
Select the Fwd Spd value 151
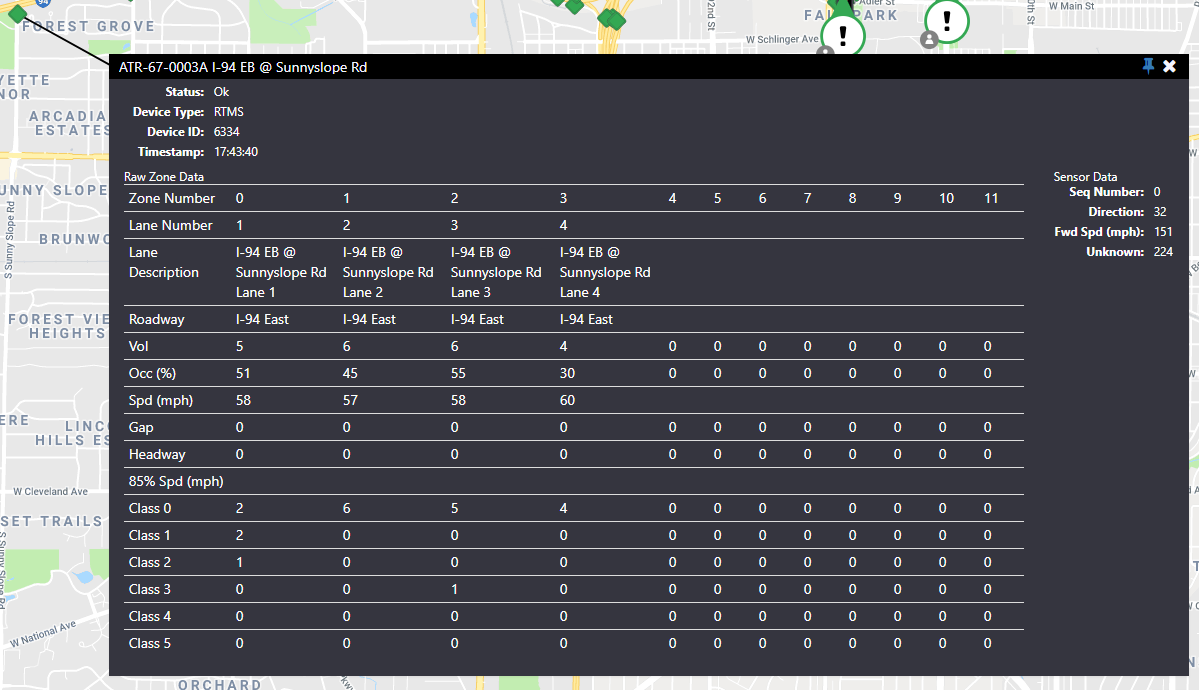point(1163,232)
